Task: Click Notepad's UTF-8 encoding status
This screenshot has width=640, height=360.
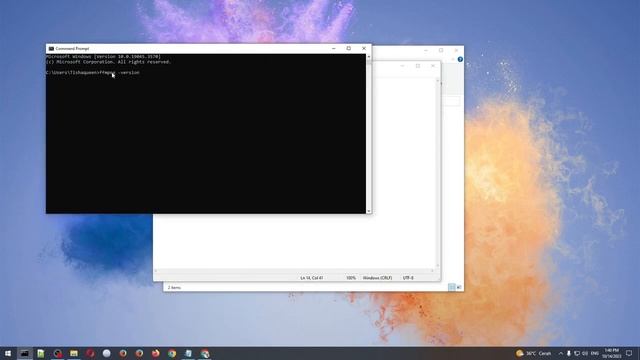Action: tap(408, 278)
